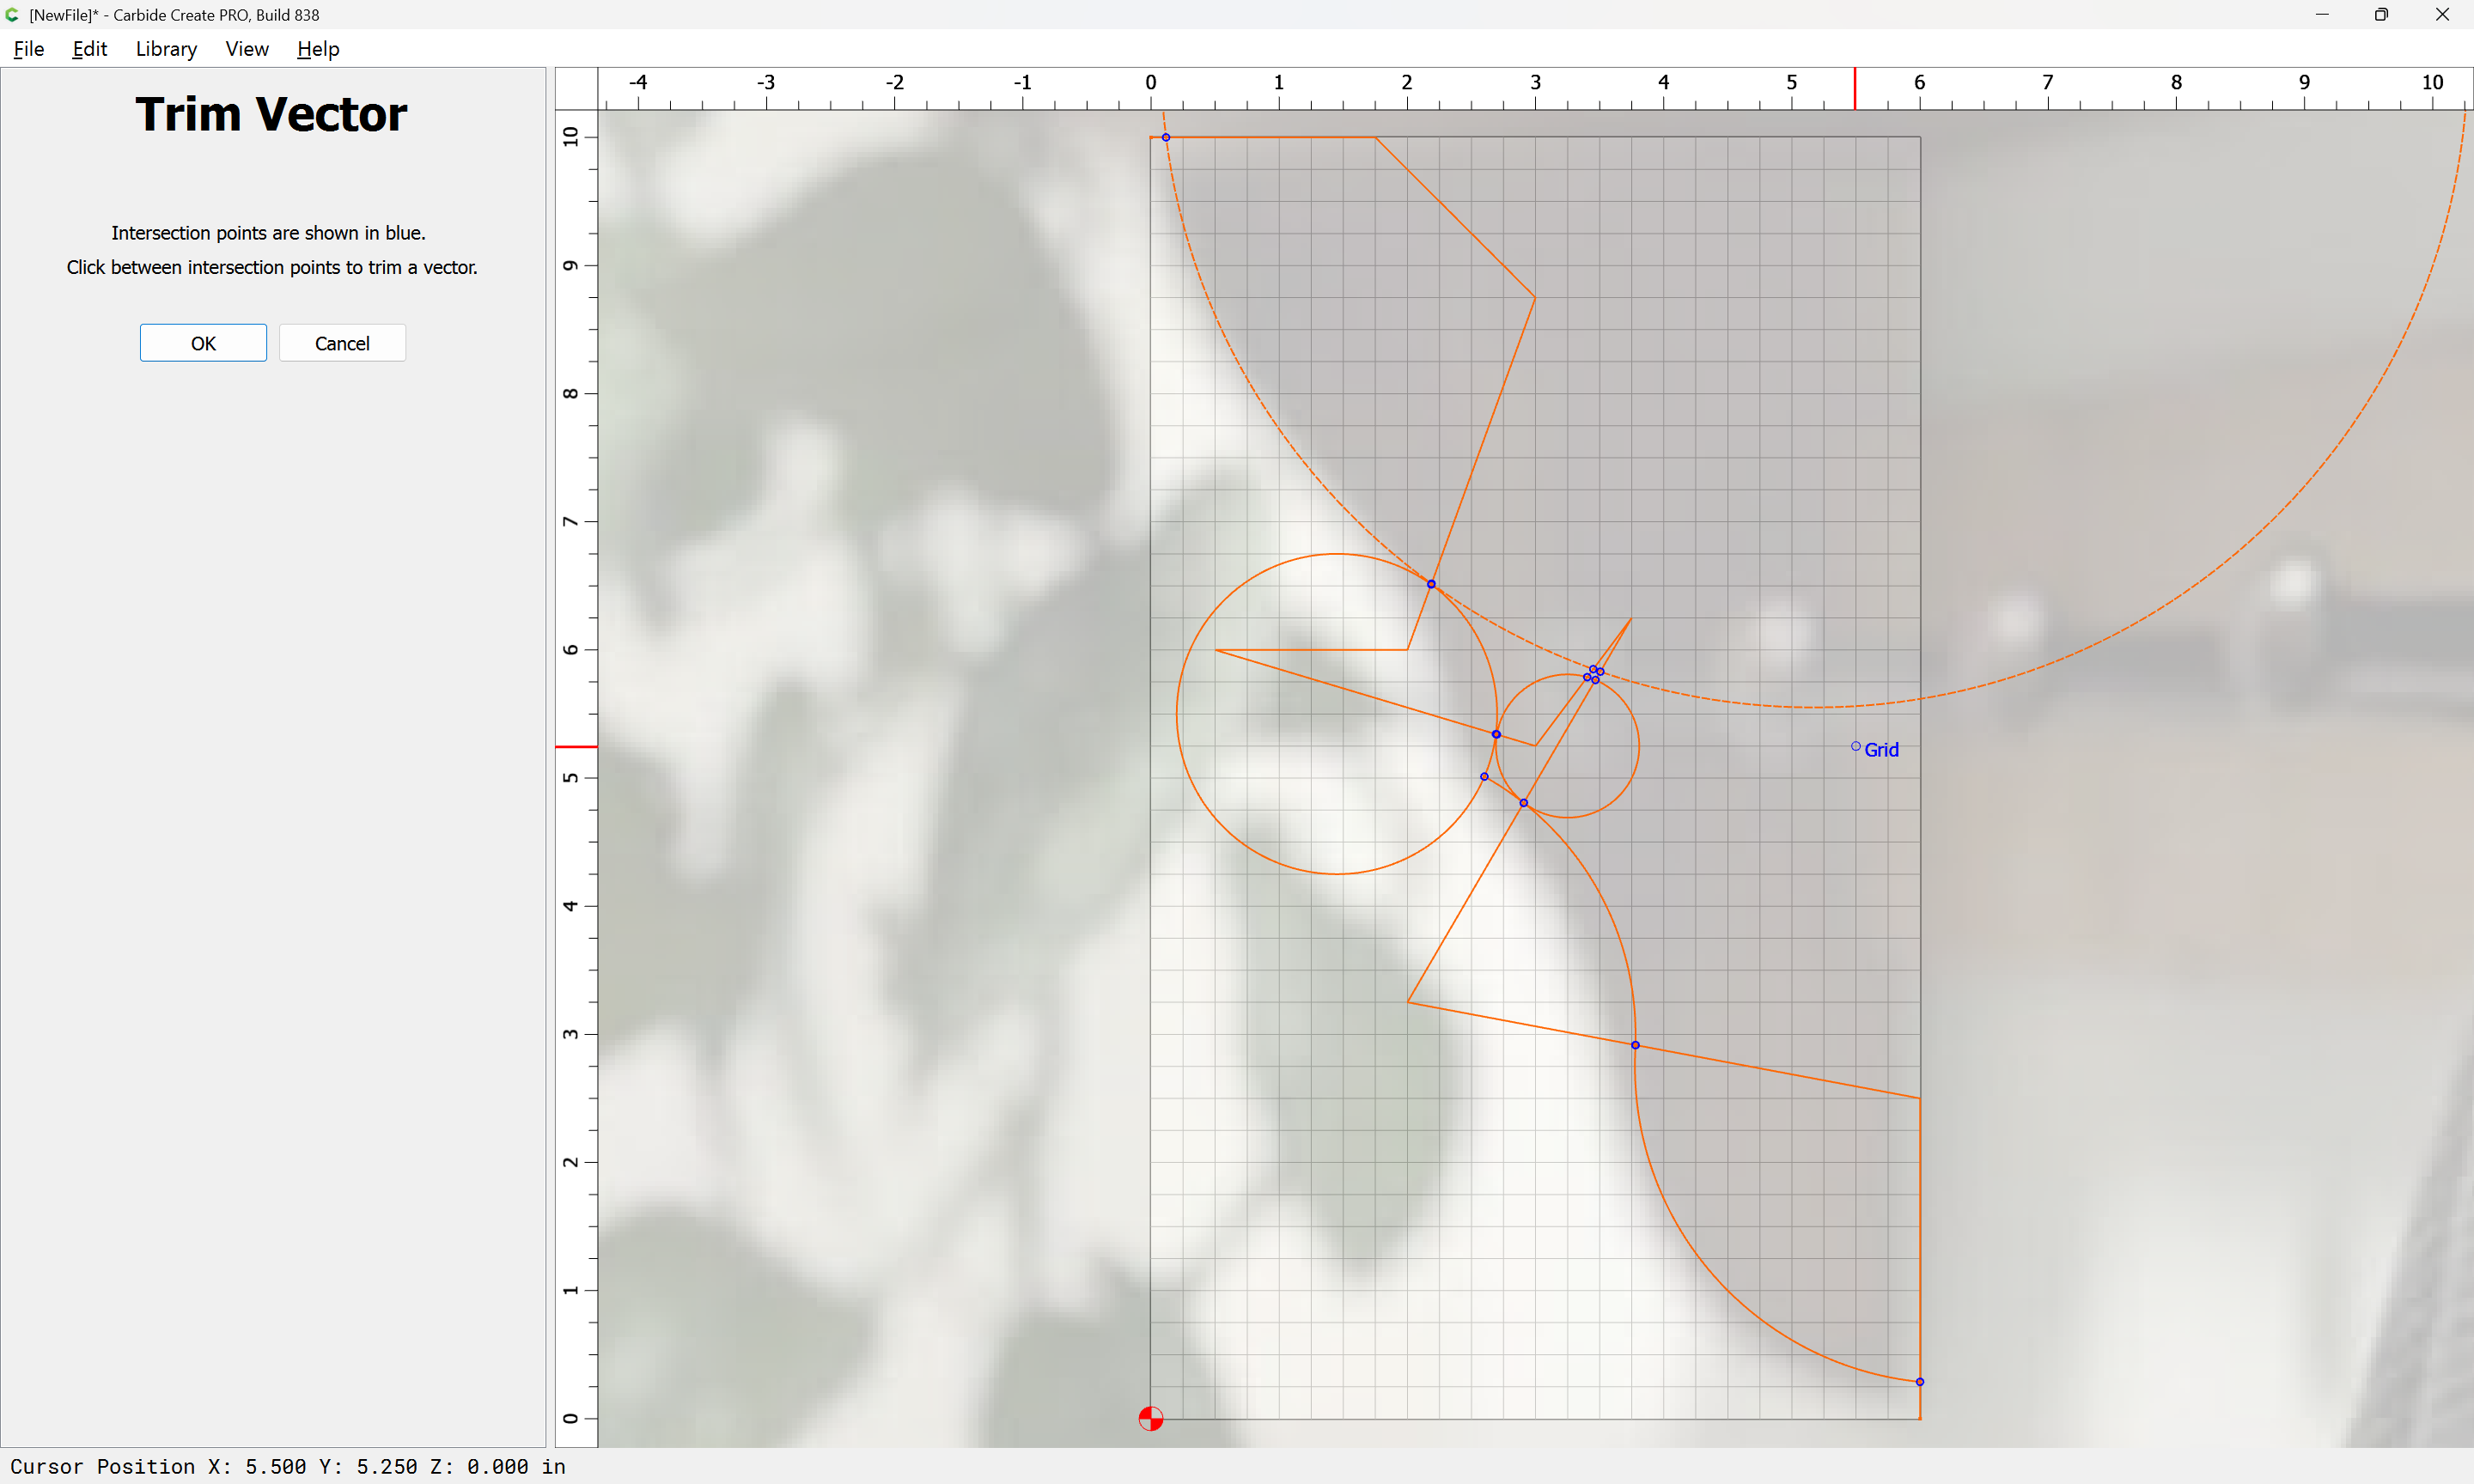Restore down the application window

[2381, 15]
